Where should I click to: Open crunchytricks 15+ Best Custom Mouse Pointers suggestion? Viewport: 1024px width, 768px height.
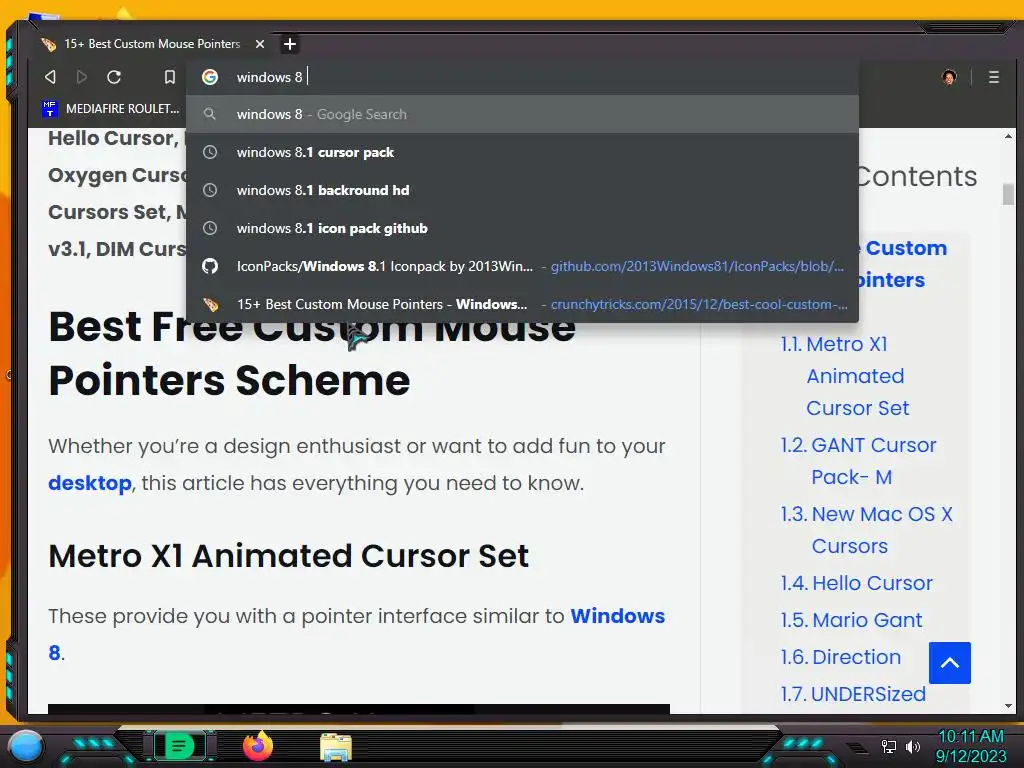(522, 304)
